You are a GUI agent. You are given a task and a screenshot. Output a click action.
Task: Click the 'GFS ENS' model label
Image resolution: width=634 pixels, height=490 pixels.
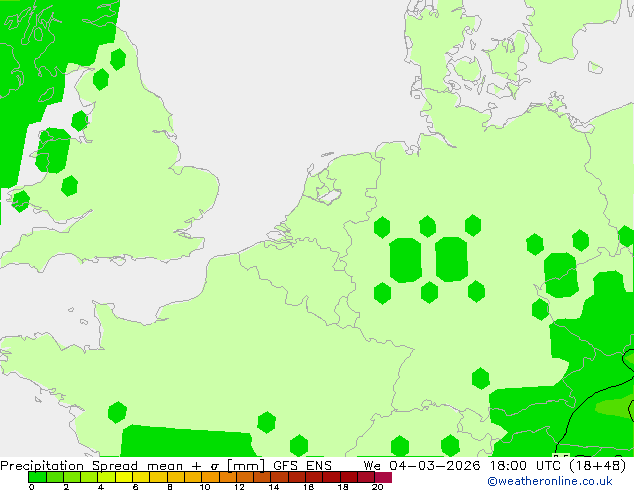[x=302, y=465]
